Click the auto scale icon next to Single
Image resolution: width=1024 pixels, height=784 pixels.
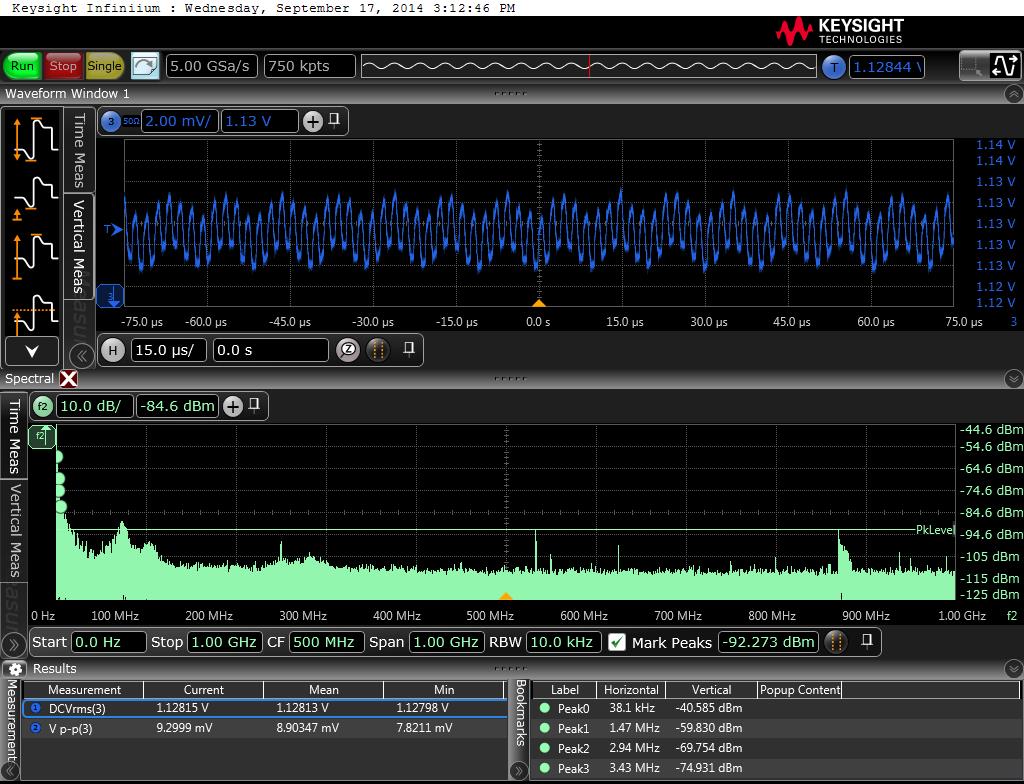(145, 66)
